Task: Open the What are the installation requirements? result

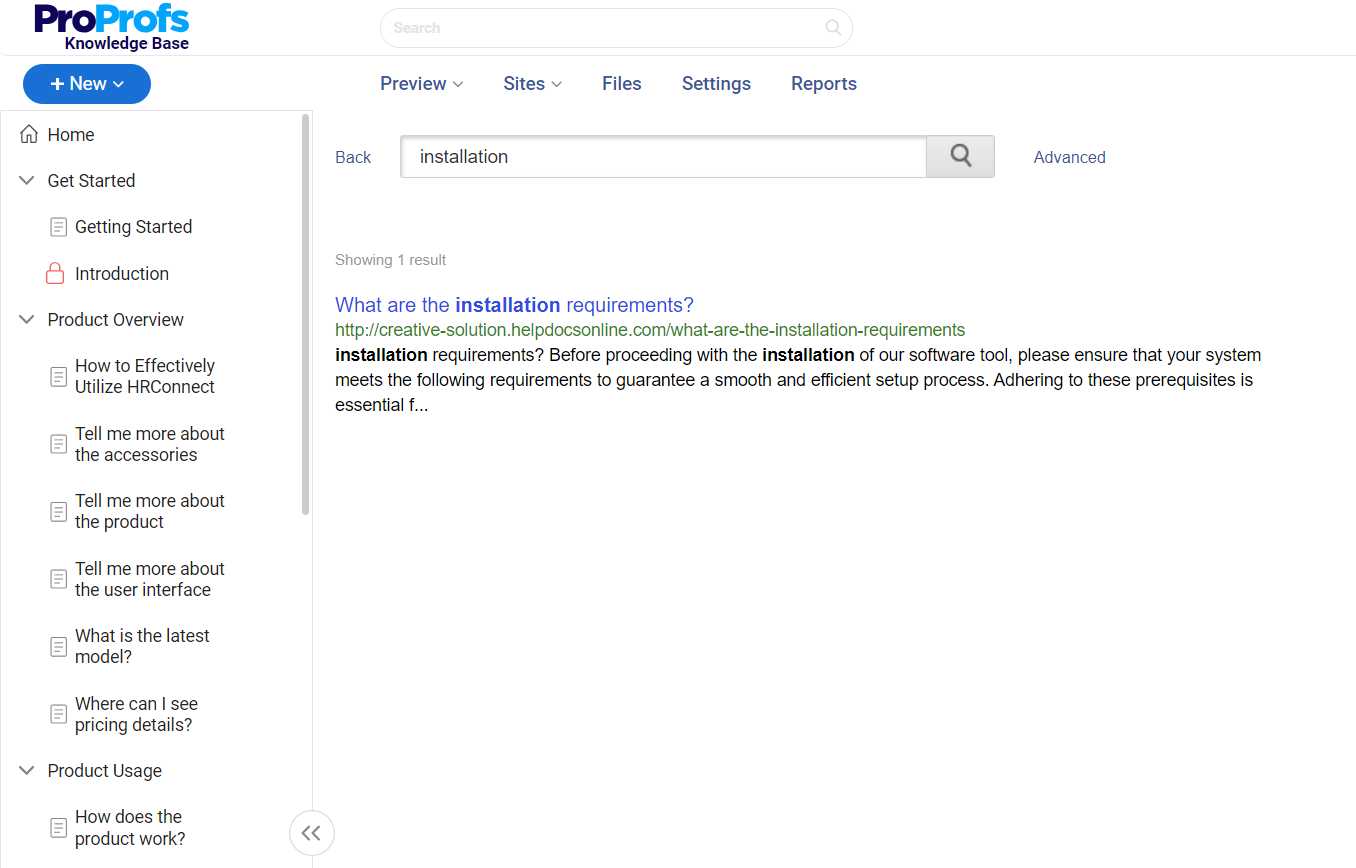Action: coord(514,305)
